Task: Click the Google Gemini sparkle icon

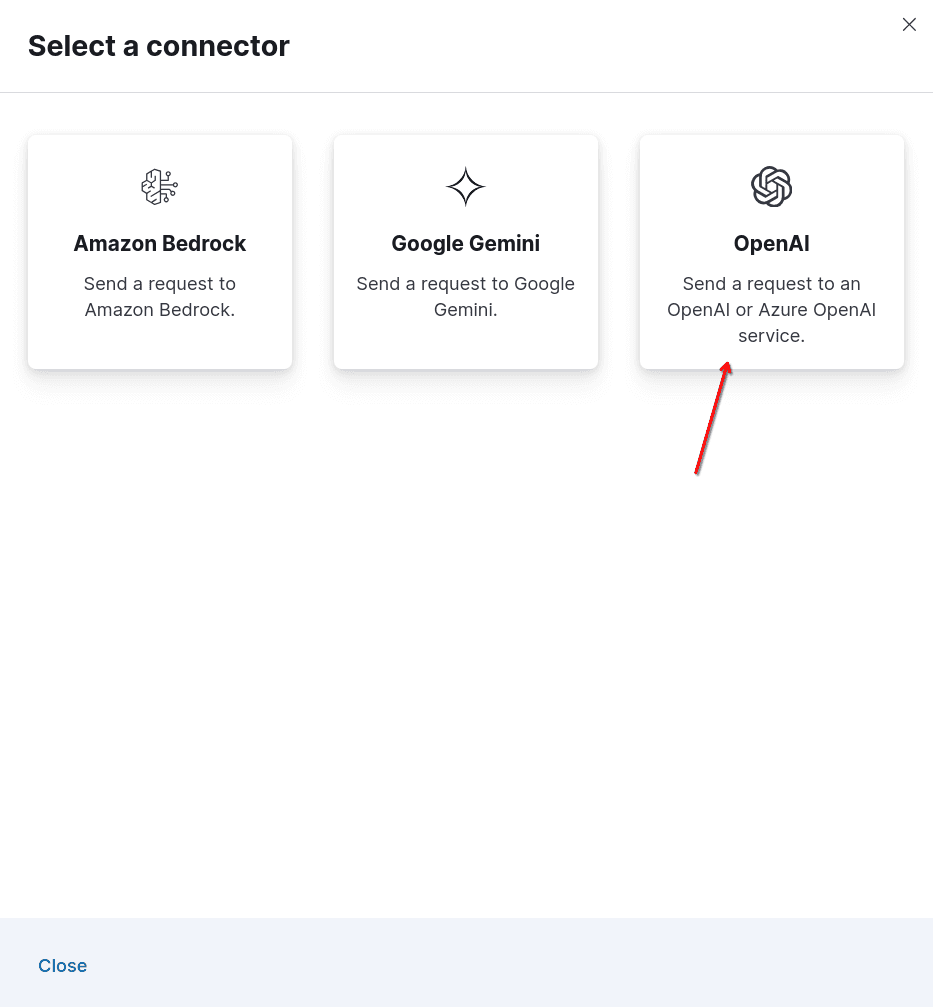Action: [465, 186]
